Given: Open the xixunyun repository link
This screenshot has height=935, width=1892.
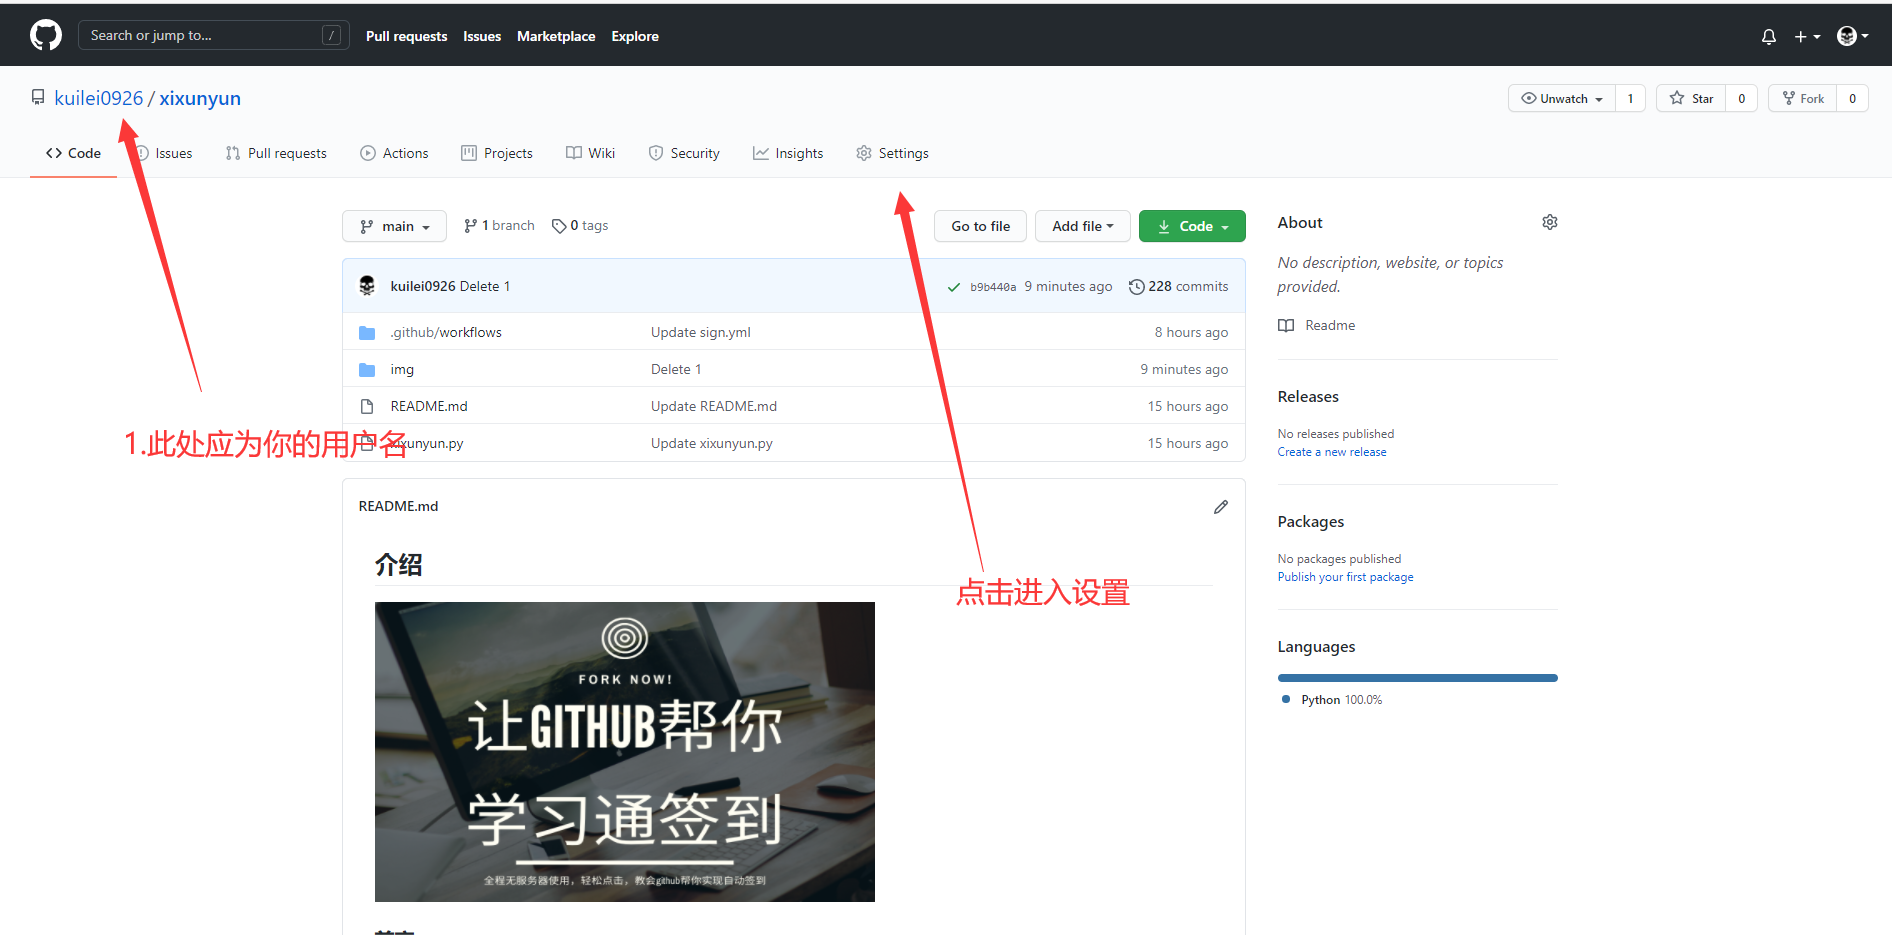Looking at the screenshot, I should click(x=200, y=98).
